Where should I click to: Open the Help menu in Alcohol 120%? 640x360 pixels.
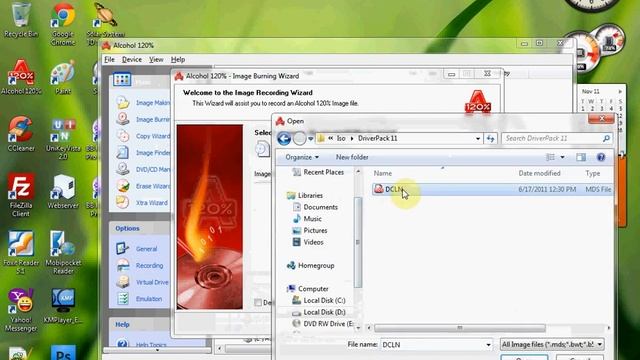point(178,60)
